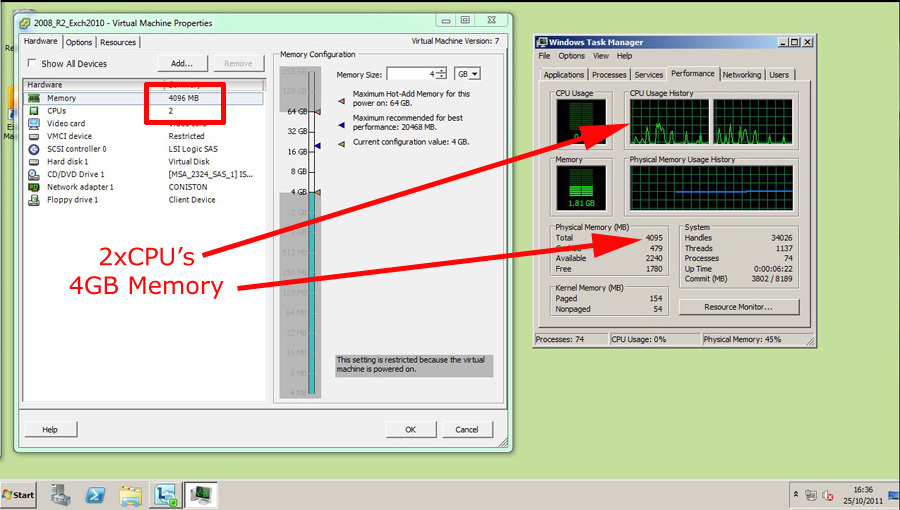The width and height of the screenshot is (900, 510).
Task: Click 'CPU Usage: 0%' in status bar
Action: 638,340
